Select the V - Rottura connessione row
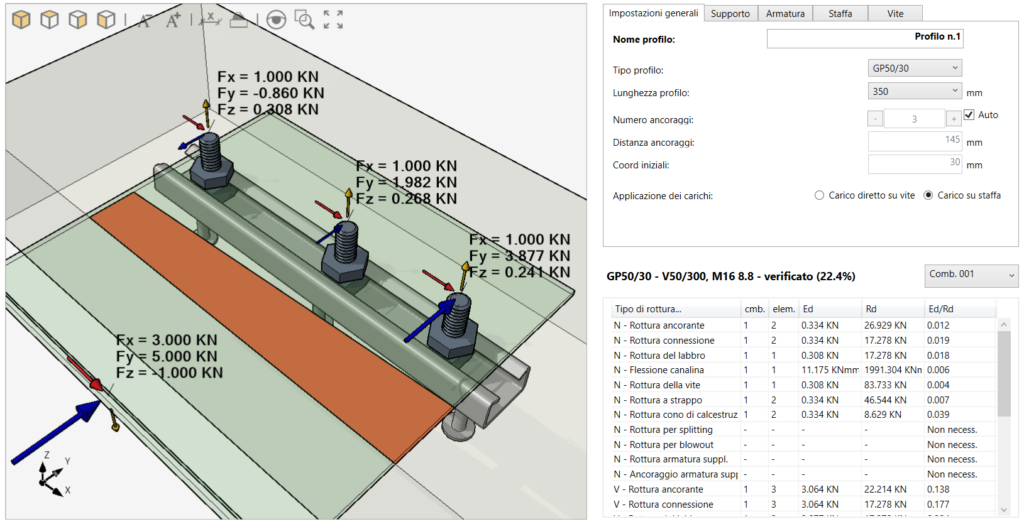The width and height of the screenshot is (1024, 524). point(803,504)
